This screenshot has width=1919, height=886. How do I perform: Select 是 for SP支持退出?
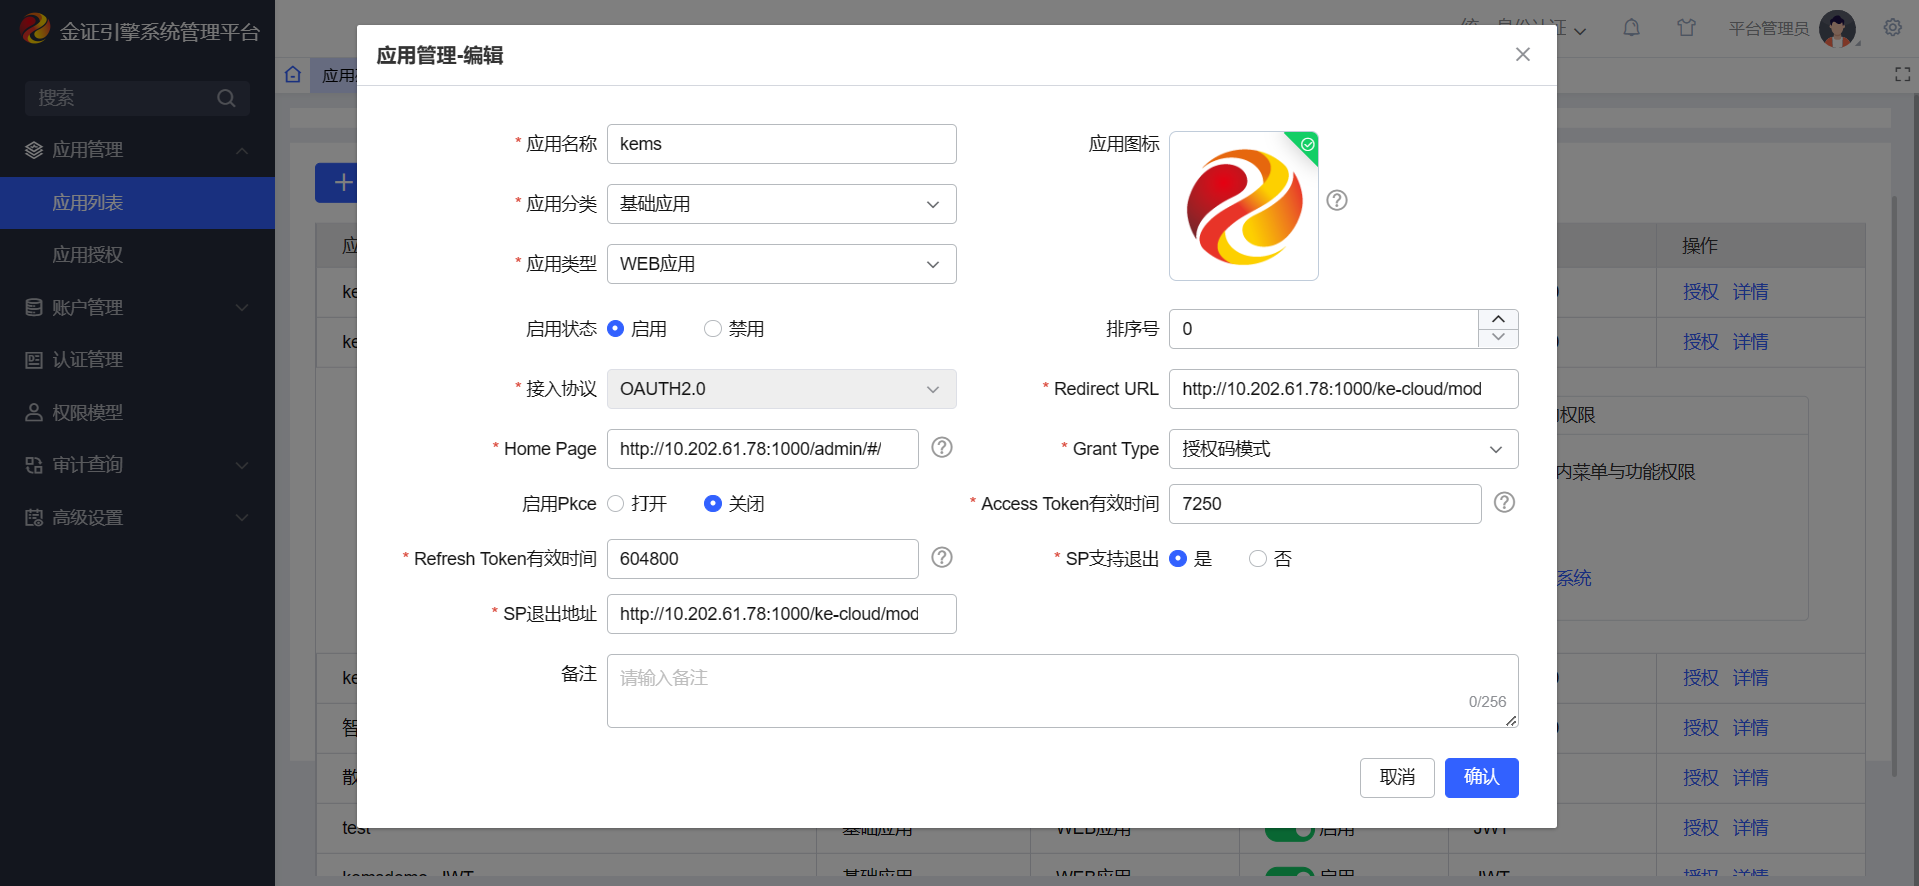click(x=1178, y=559)
